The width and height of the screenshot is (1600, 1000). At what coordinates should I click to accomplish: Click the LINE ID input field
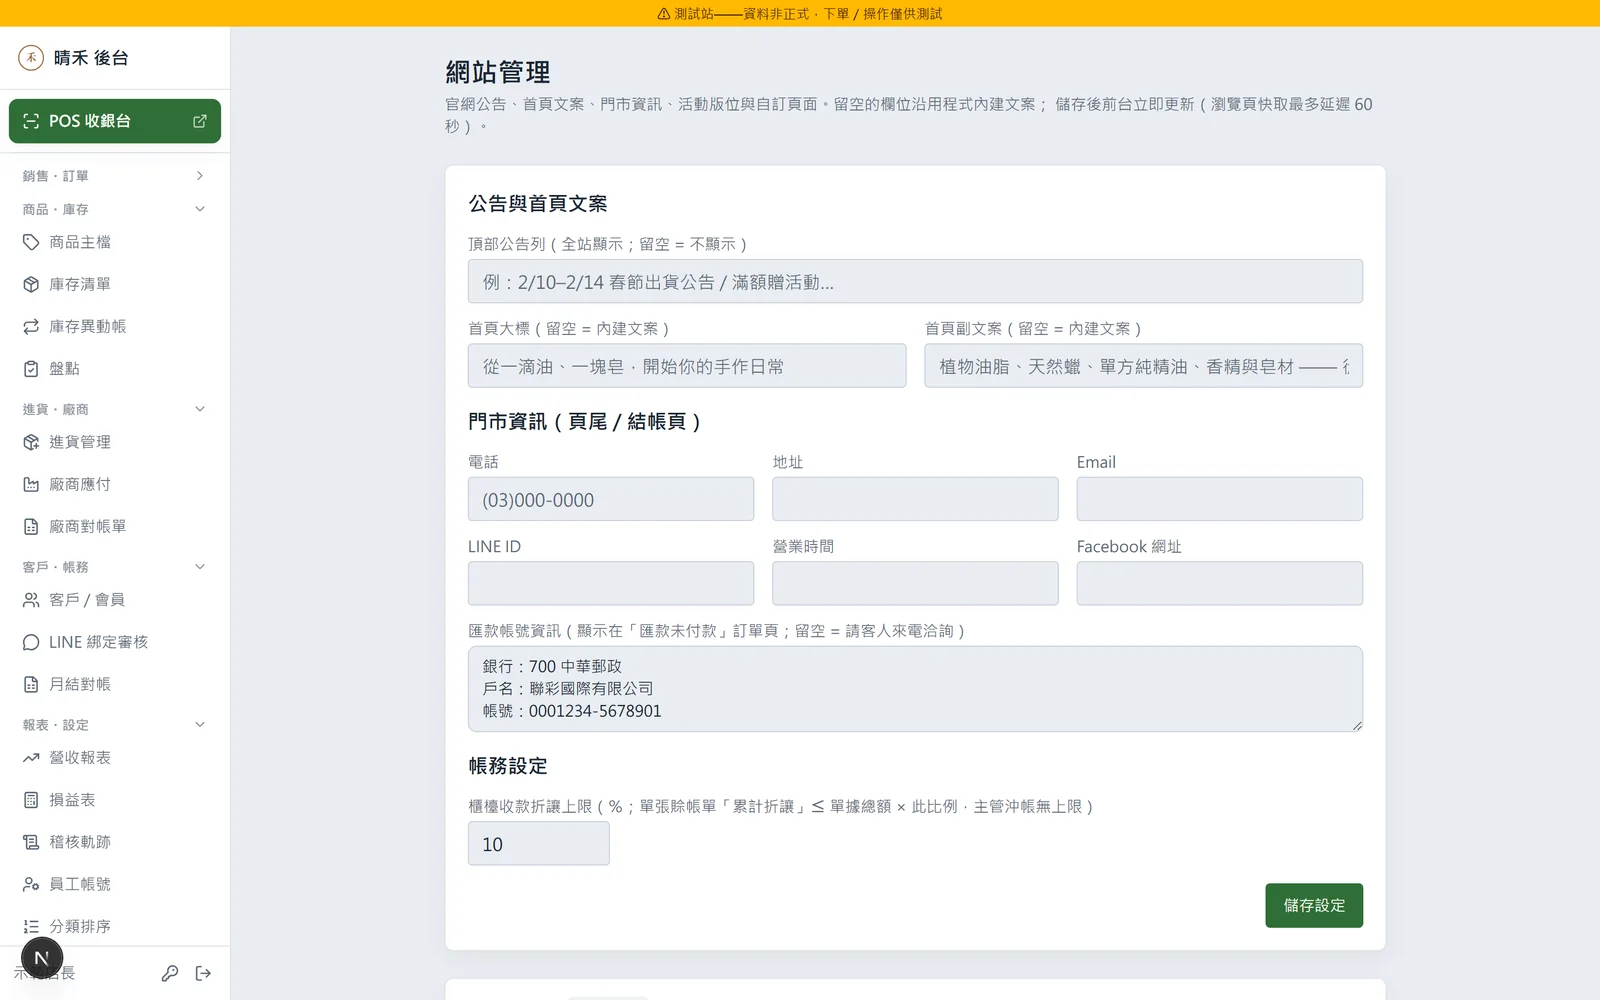pos(611,583)
